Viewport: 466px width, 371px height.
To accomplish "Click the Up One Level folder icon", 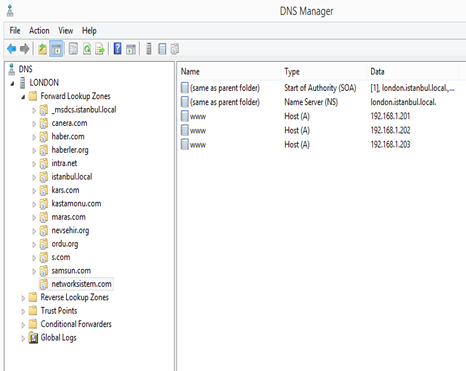I will [x=42, y=49].
